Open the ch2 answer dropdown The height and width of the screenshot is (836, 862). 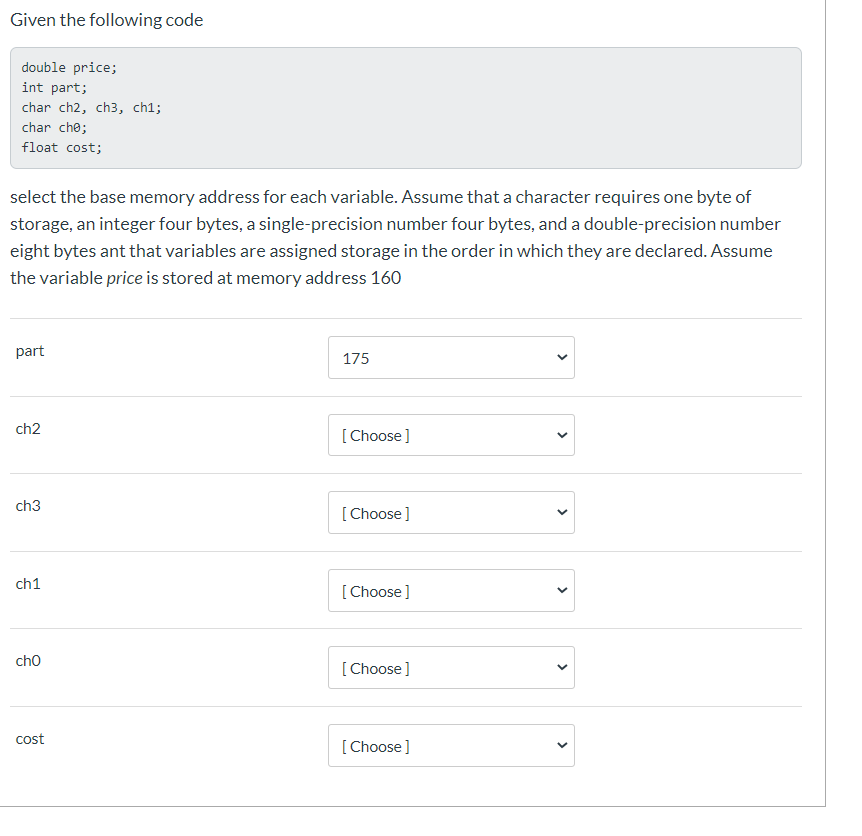[x=450, y=435]
